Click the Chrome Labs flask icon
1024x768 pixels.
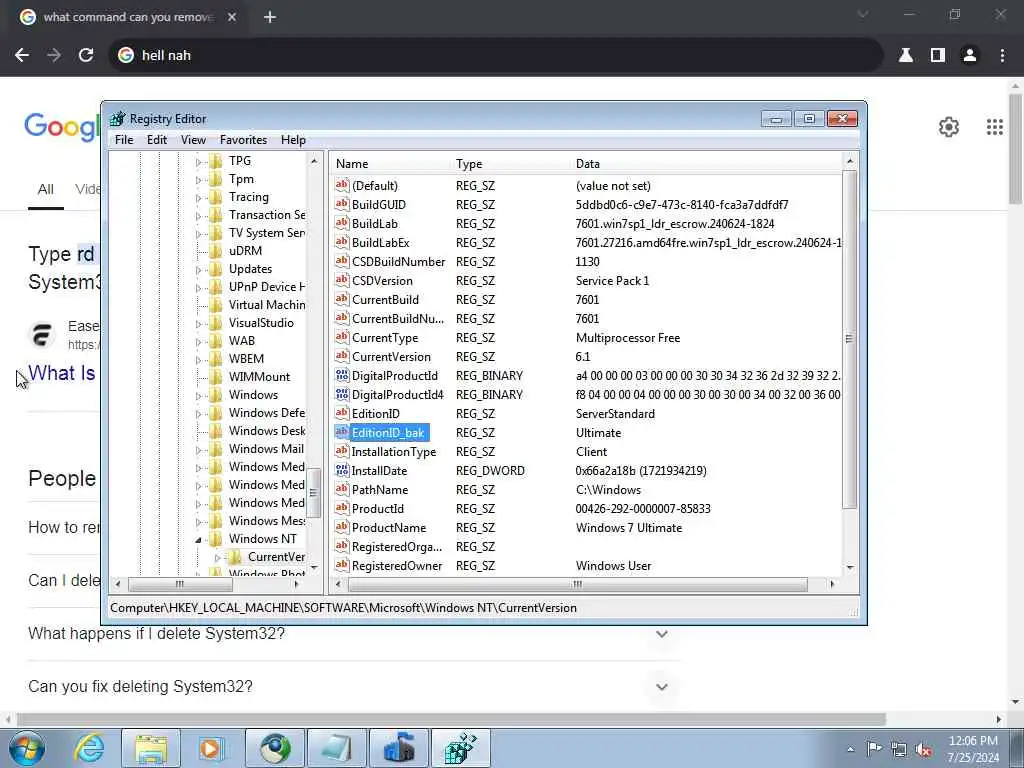[906, 56]
